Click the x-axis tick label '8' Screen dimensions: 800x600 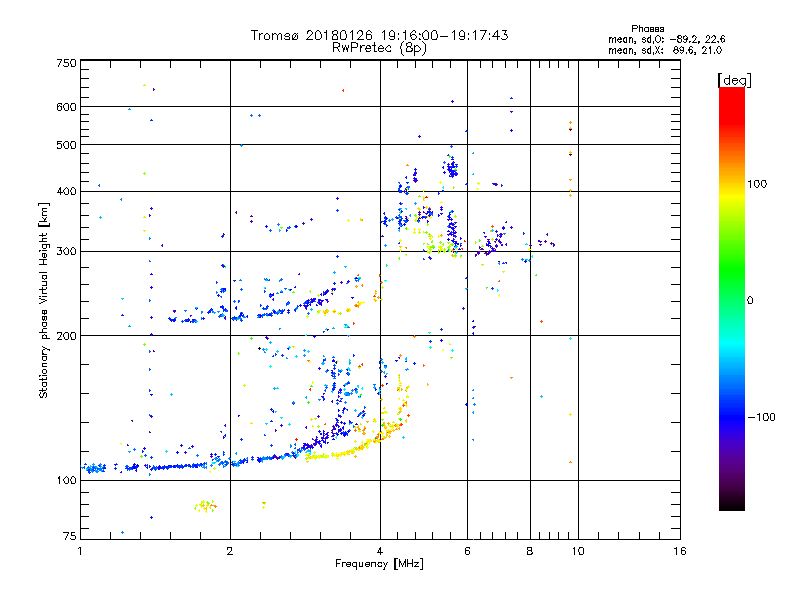tap(530, 551)
